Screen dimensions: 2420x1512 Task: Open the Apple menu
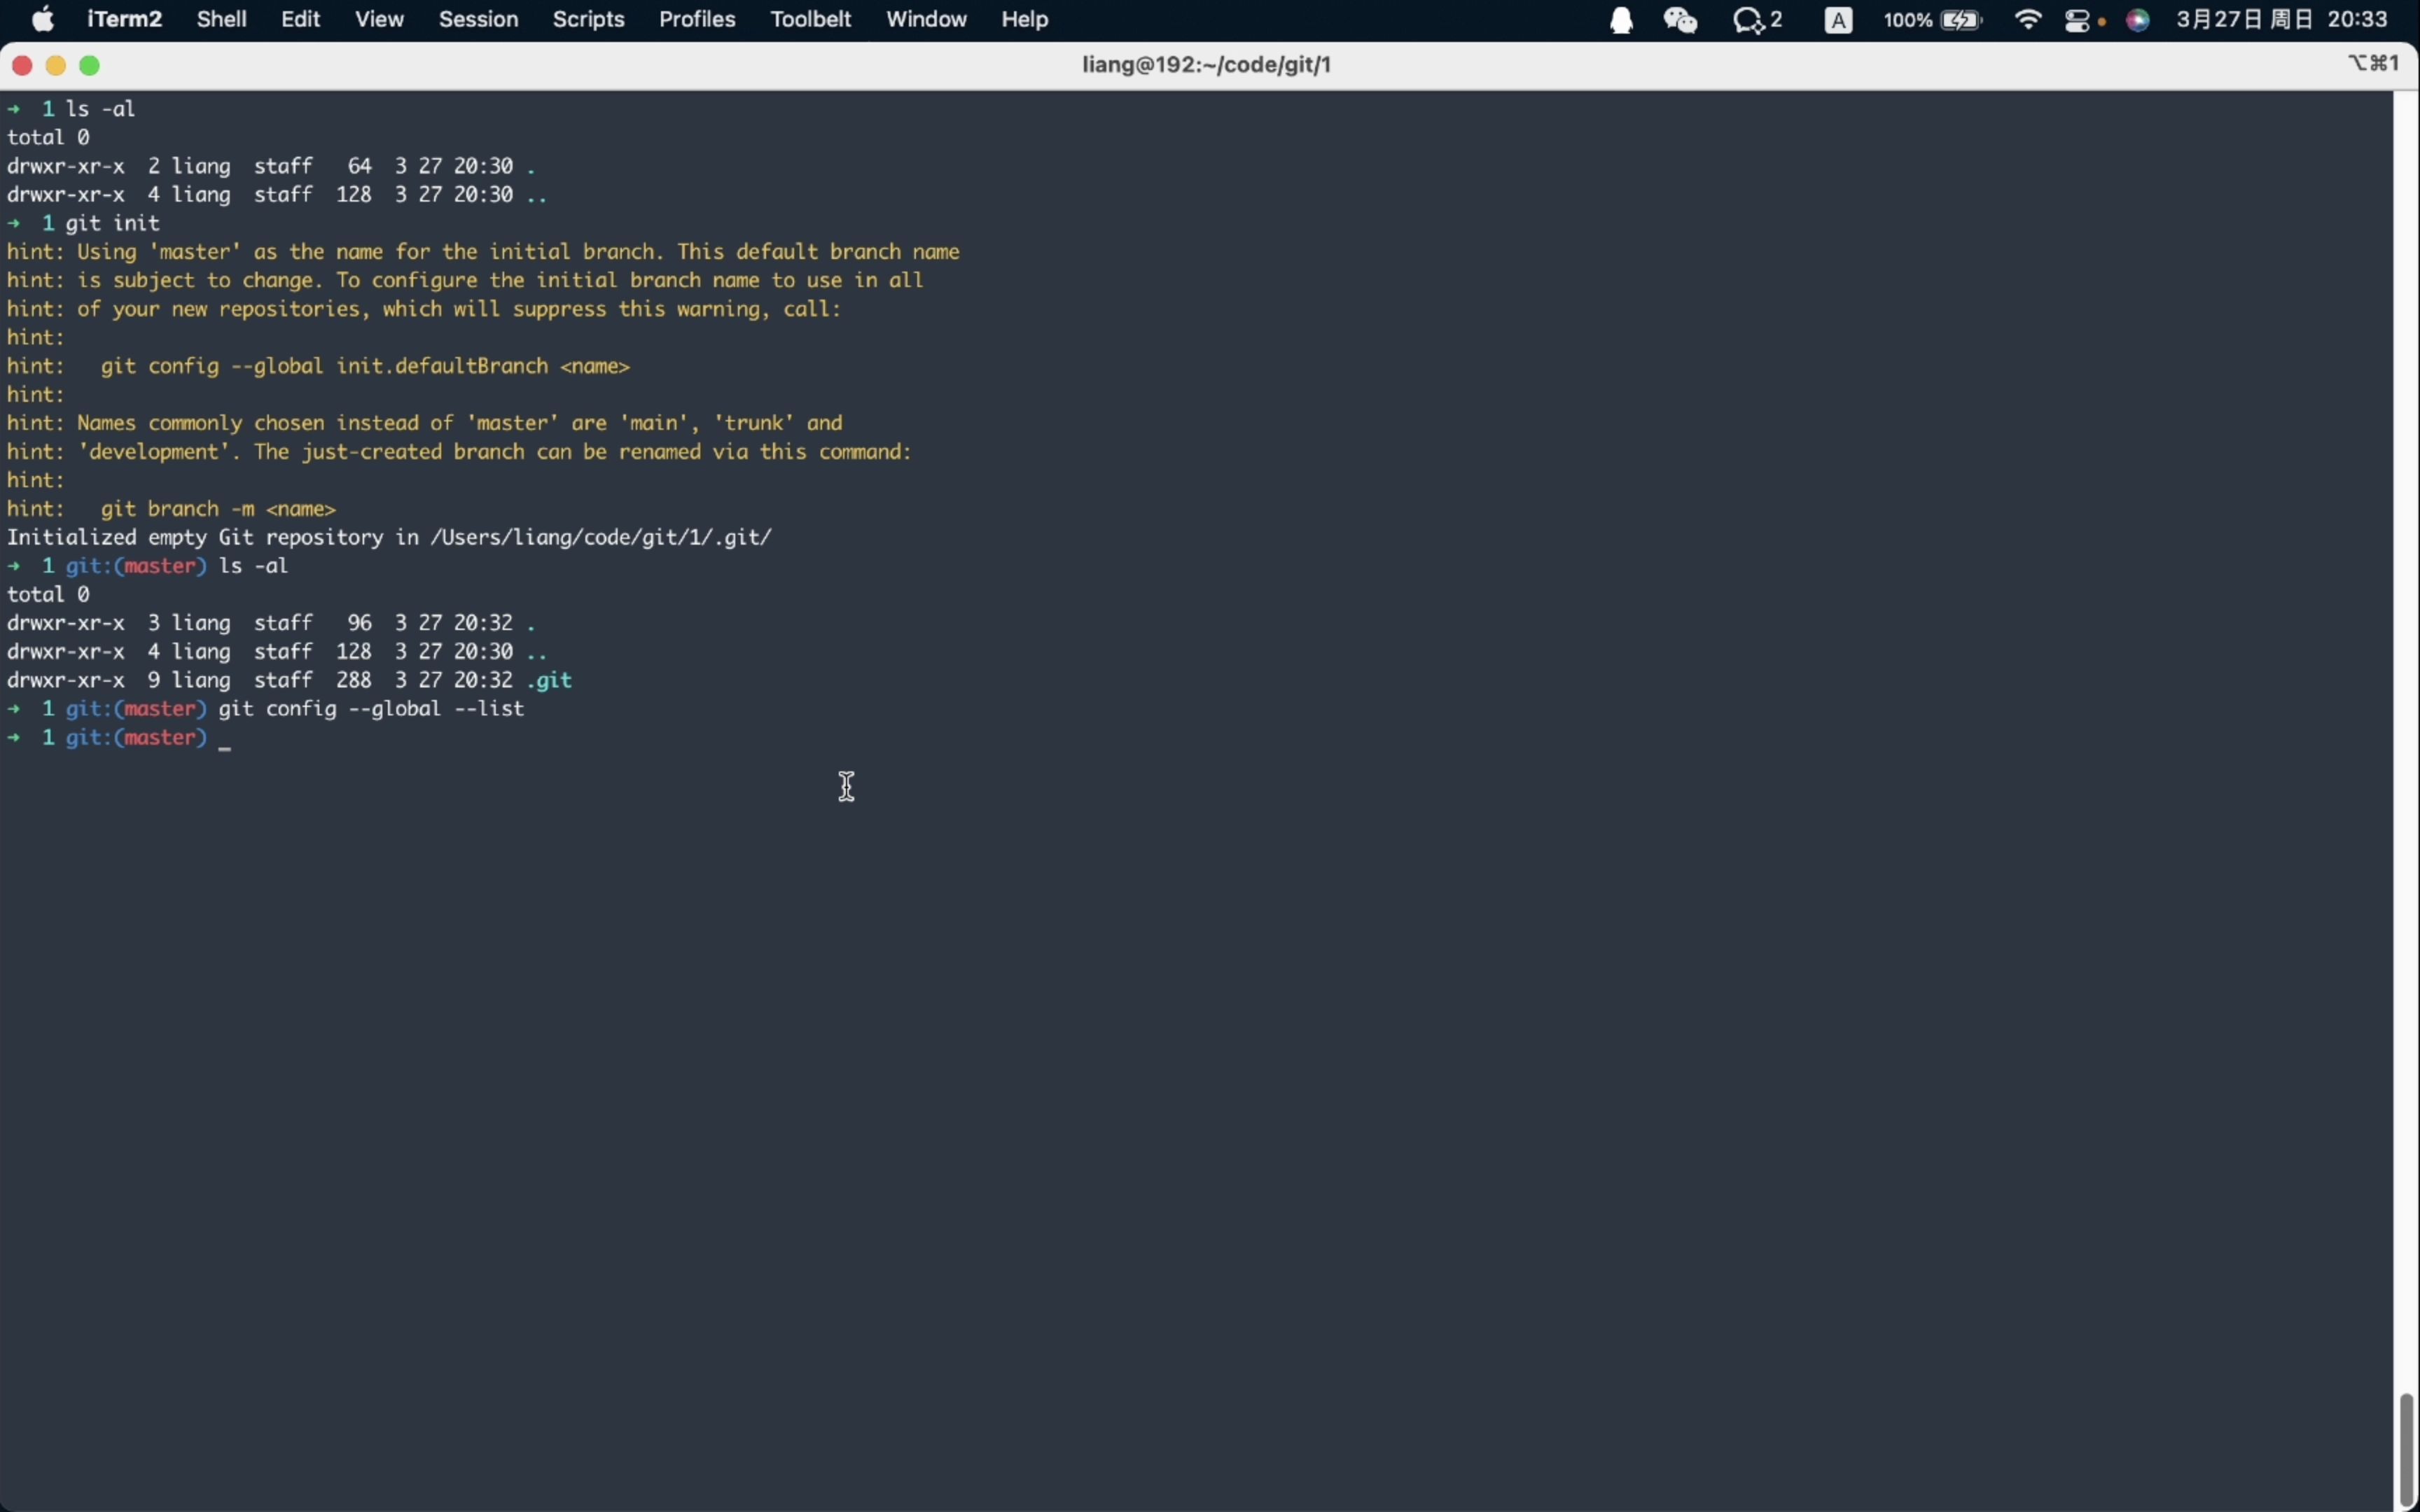[x=43, y=20]
